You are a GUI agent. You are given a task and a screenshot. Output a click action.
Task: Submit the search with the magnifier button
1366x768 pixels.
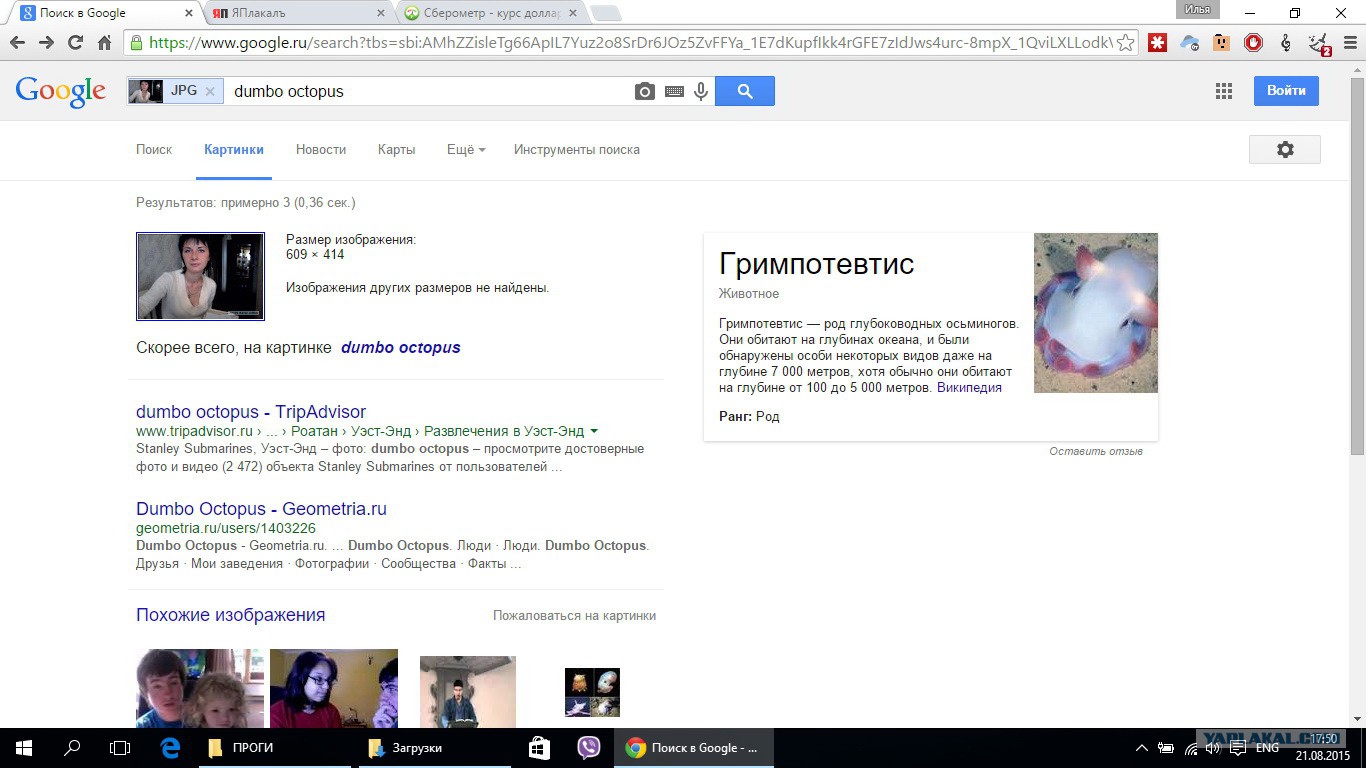click(745, 91)
